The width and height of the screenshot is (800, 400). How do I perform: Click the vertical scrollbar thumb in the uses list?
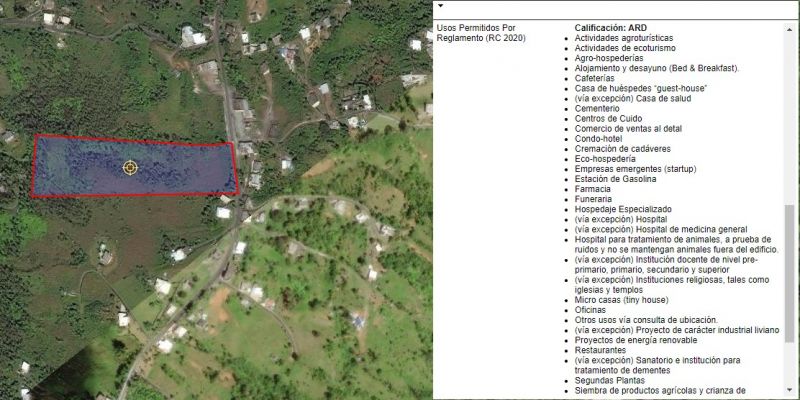pyautogui.click(x=790, y=258)
